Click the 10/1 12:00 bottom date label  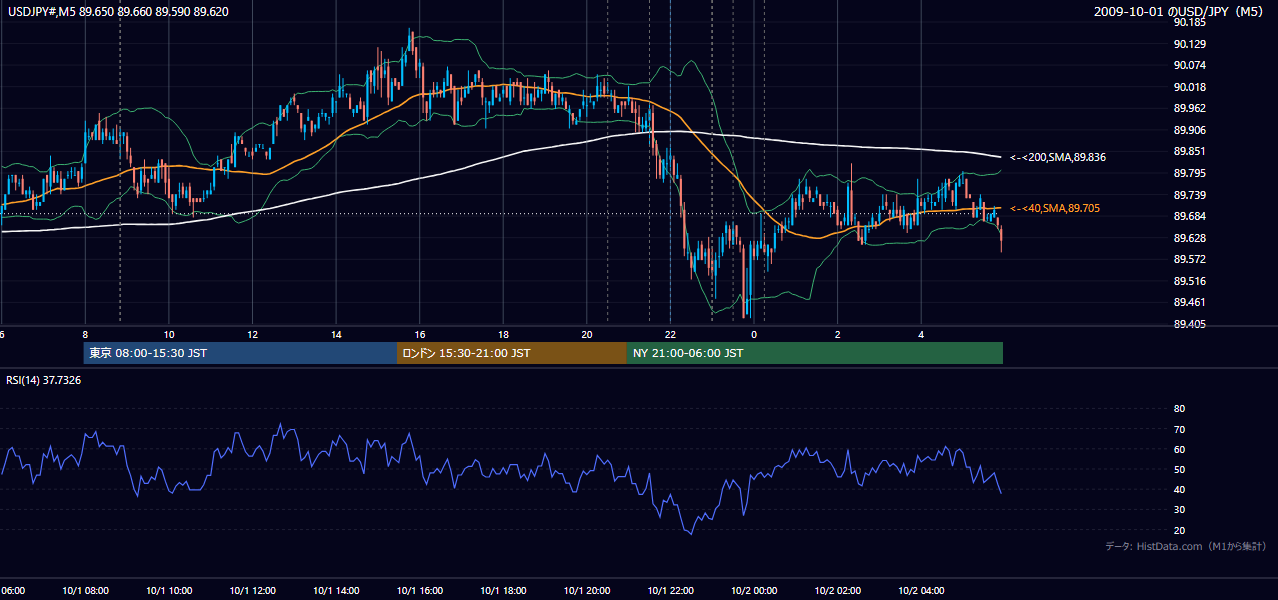pyautogui.click(x=253, y=591)
